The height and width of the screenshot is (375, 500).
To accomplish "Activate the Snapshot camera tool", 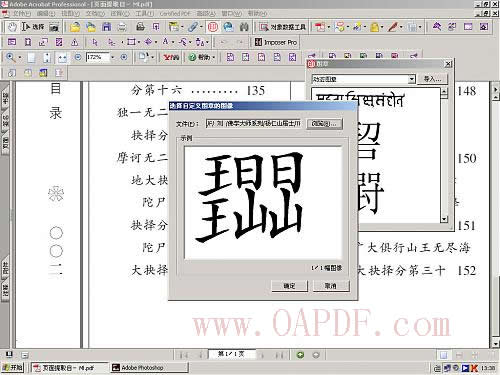I will coord(54,27).
